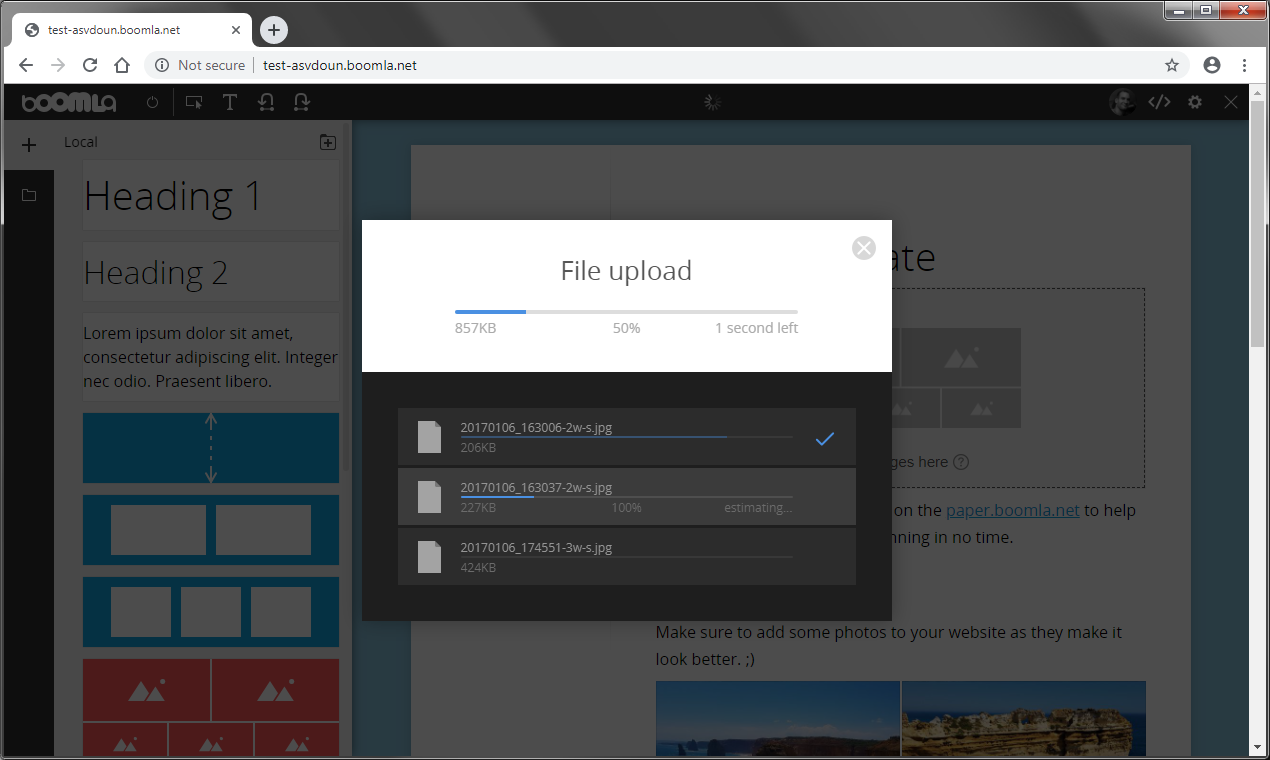Click the browser forward arrow
The height and width of the screenshot is (760, 1270).
(58, 65)
